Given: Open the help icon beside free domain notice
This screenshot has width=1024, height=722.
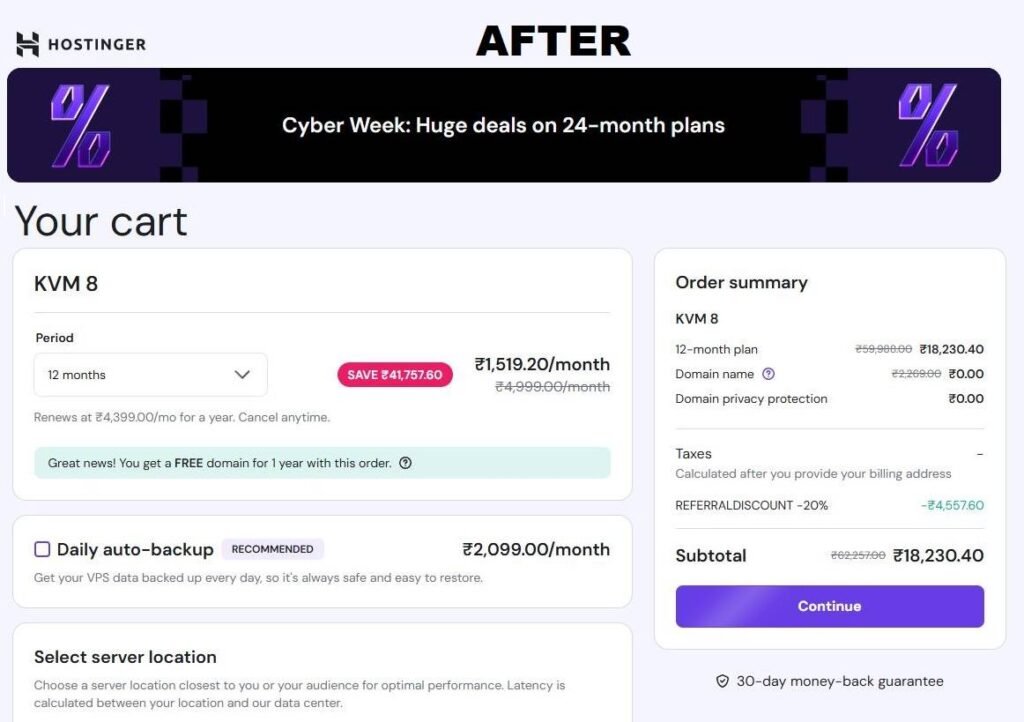Looking at the screenshot, I should pos(405,463).
